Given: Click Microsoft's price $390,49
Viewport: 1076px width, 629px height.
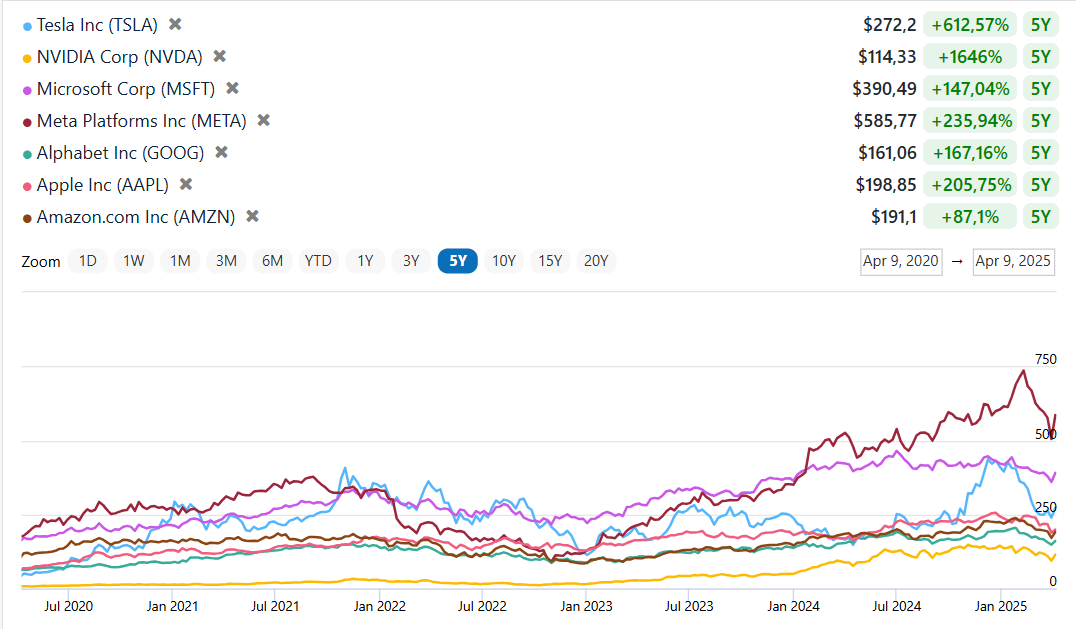Looking at the screenshot, I should pos(885,88).
